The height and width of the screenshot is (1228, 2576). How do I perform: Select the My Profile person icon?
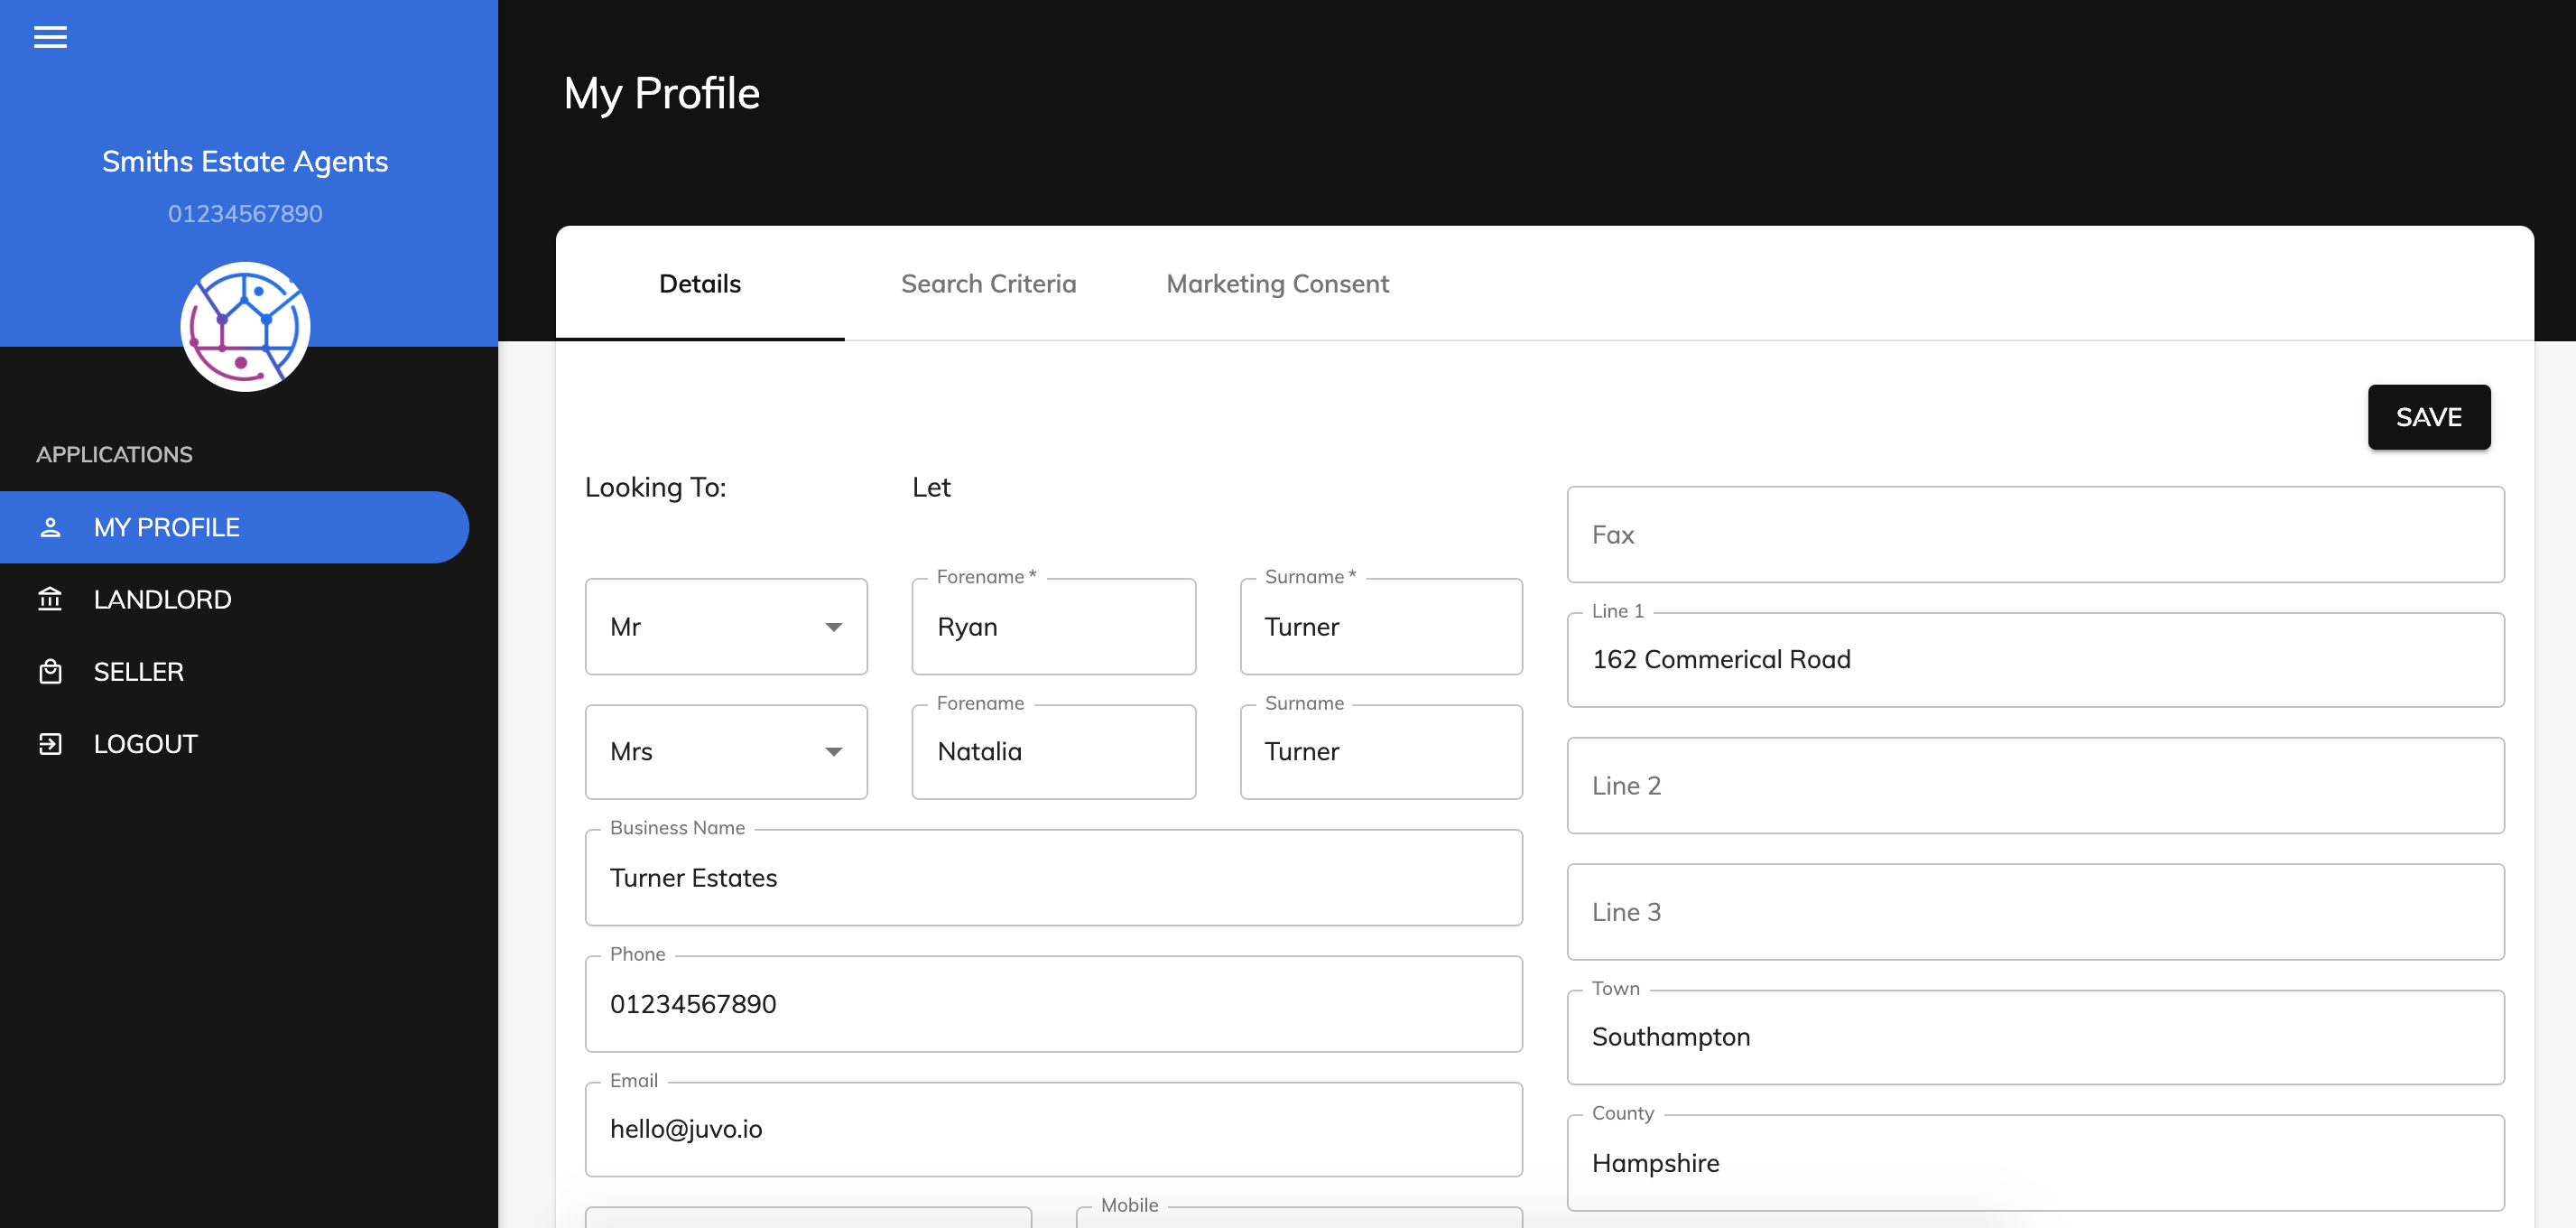pos(51,526)
